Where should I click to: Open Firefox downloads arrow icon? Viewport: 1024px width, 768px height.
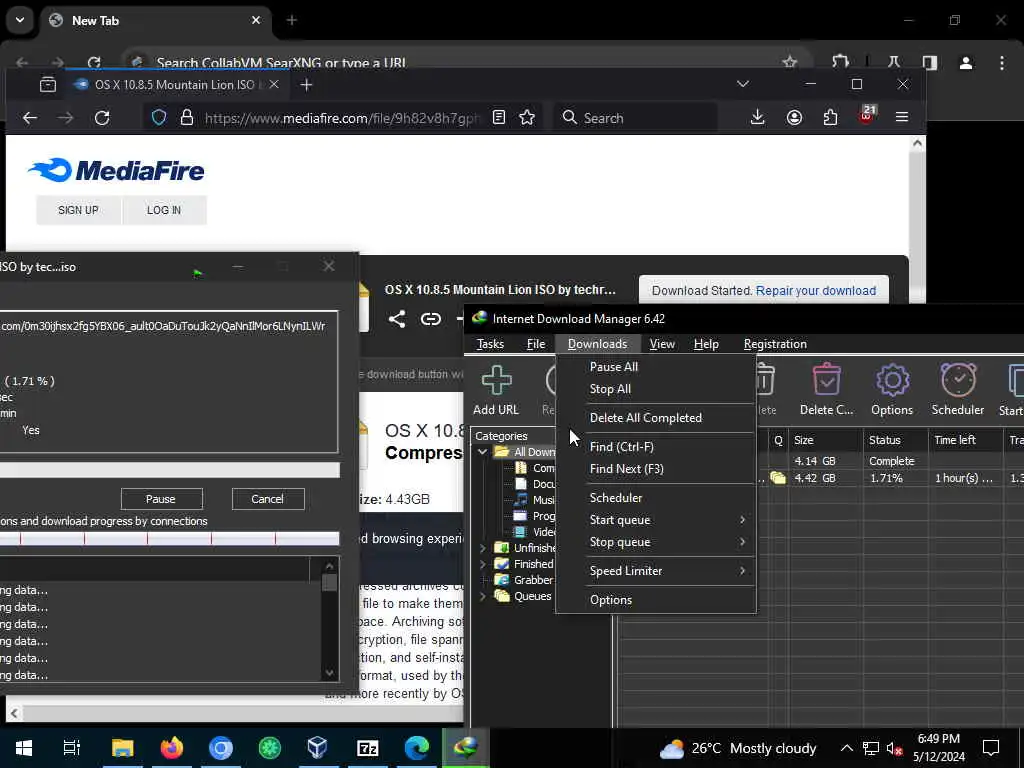(x=758, y=118)
